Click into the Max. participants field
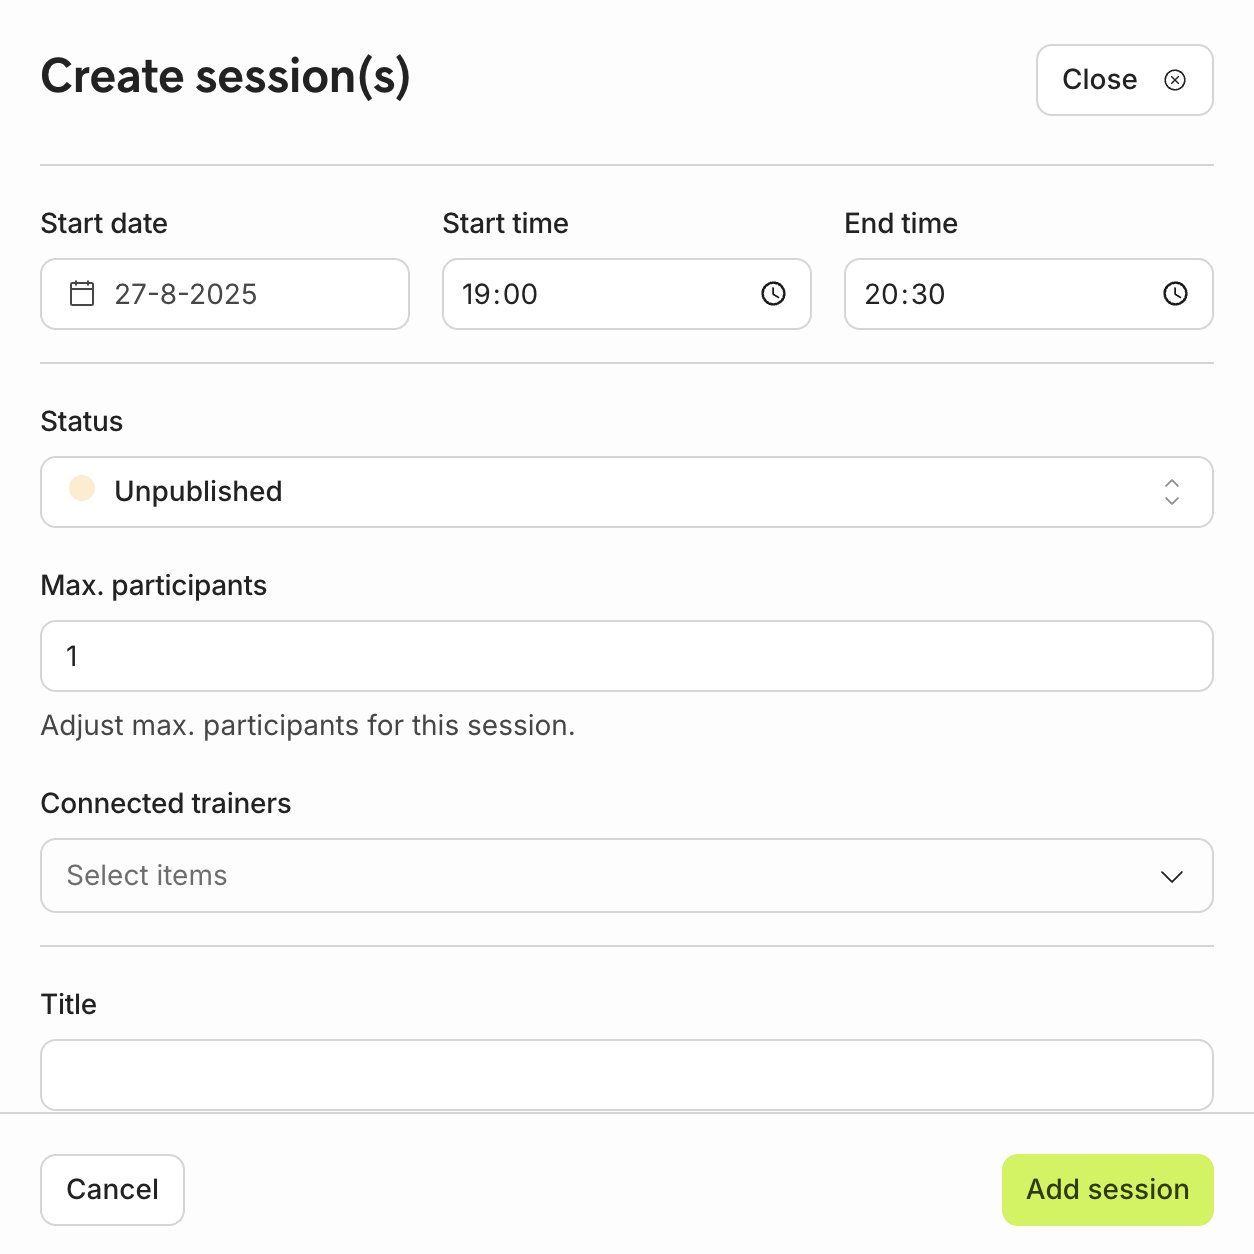This screenshot has height=1254, width=1254. (626, 656)
